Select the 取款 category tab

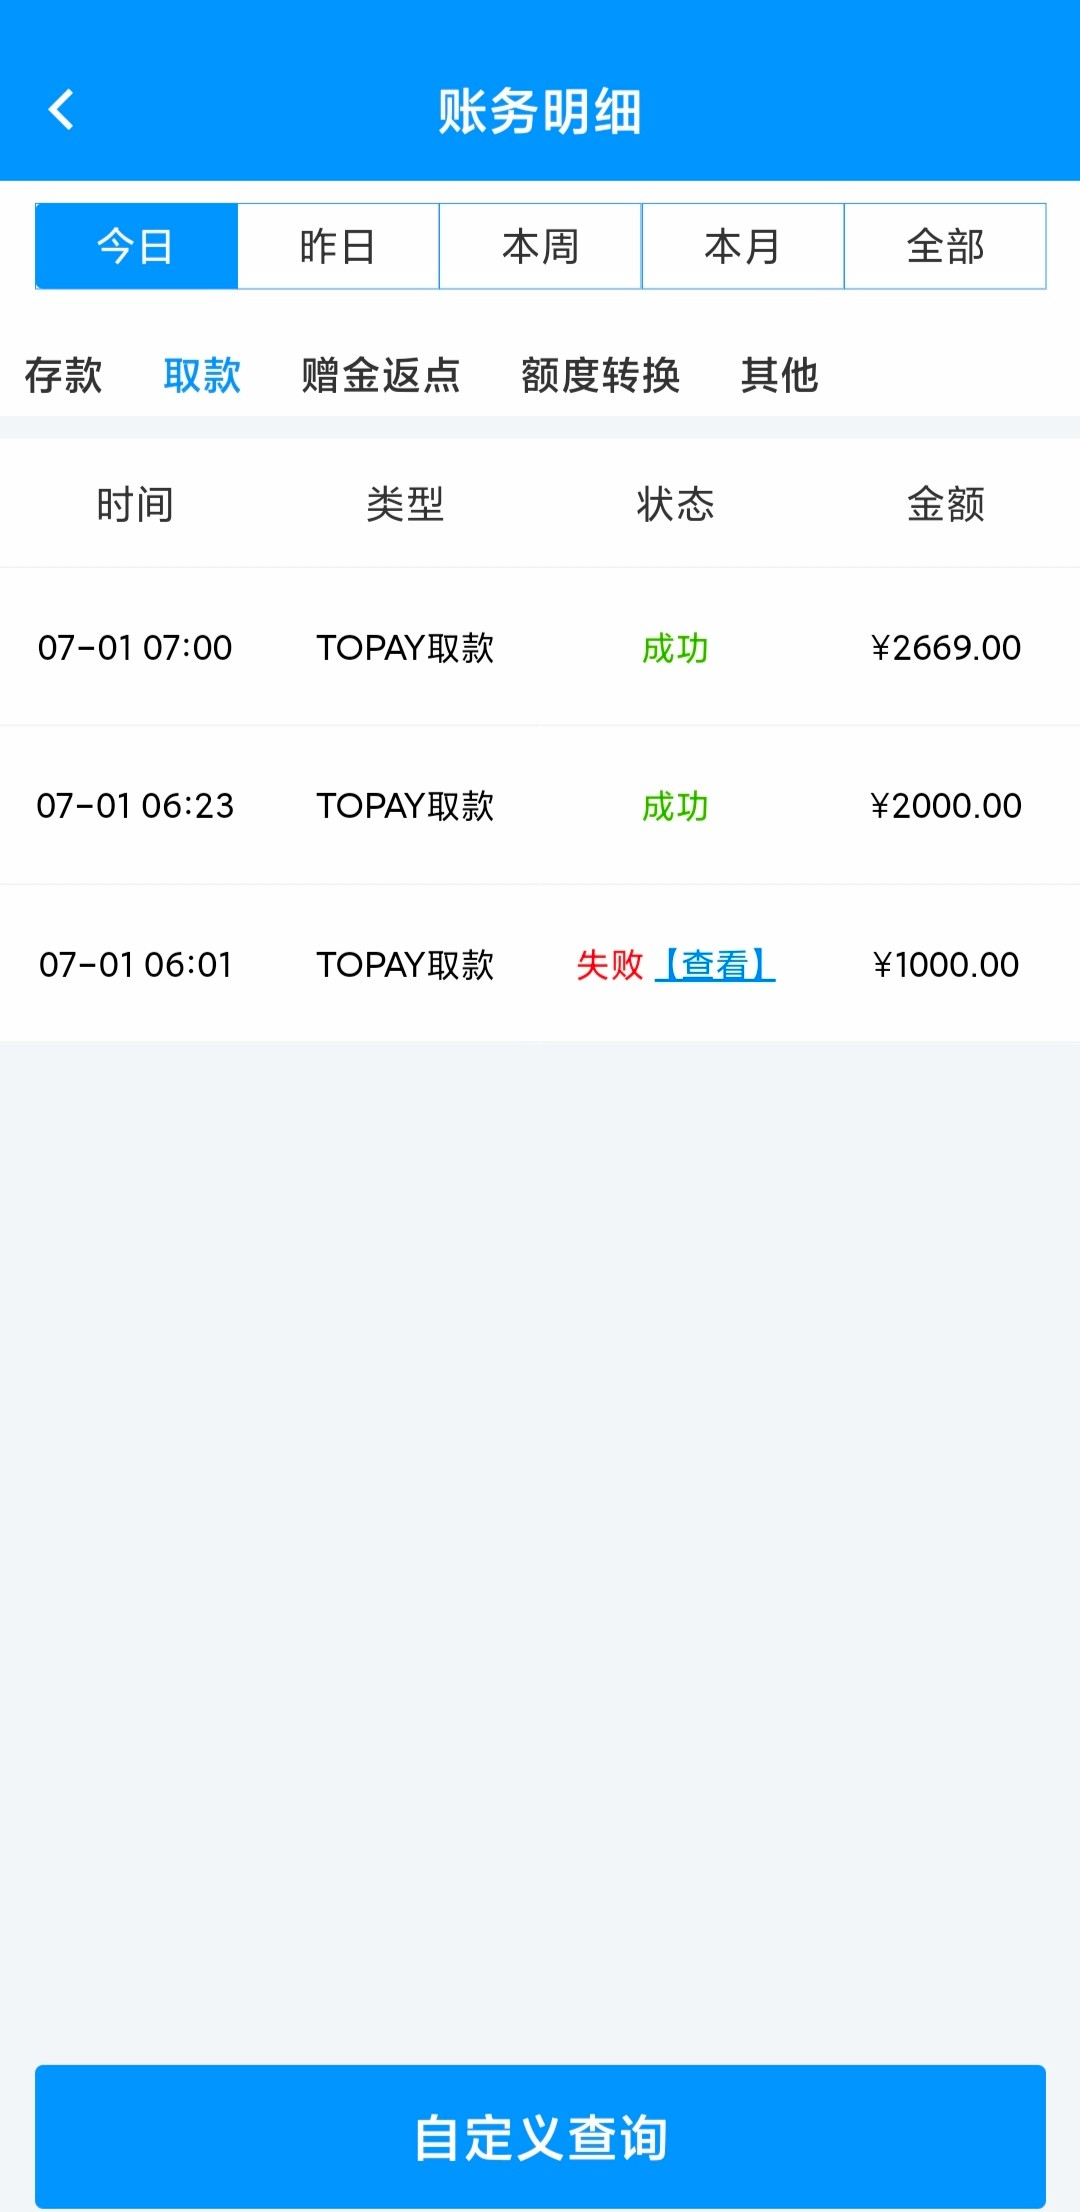tap(202, 376)
